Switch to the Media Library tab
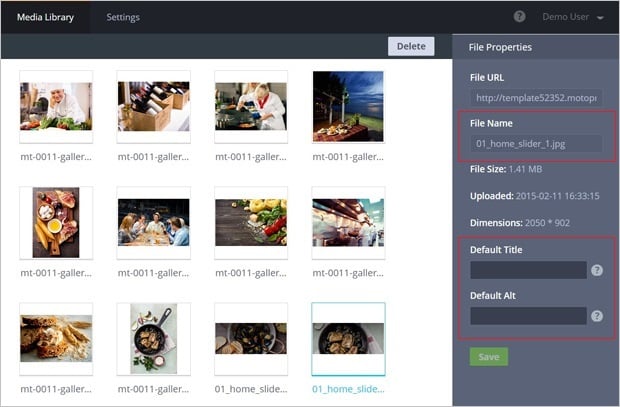The width and height of the screenshot is (620, 407). tap(45, 17)
